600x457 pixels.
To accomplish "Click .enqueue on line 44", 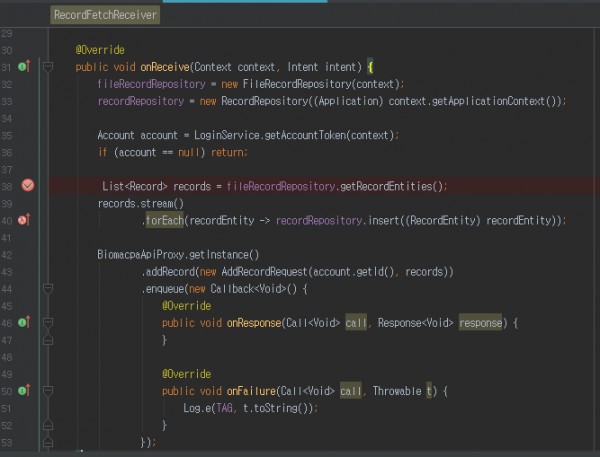I will (163, 289).
